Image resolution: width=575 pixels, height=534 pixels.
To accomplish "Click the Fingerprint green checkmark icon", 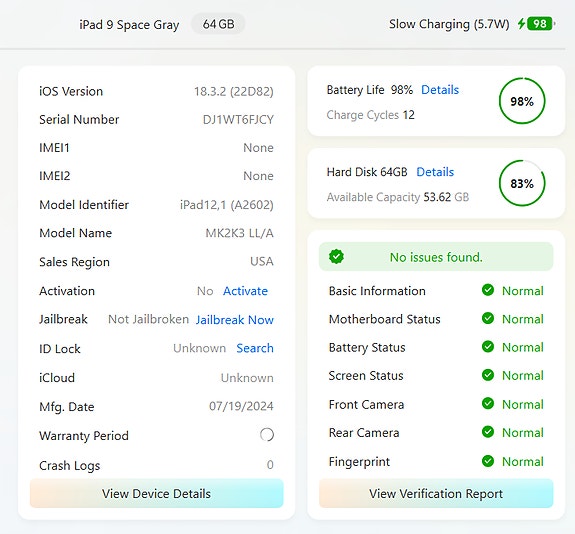I will pos(488,461).
